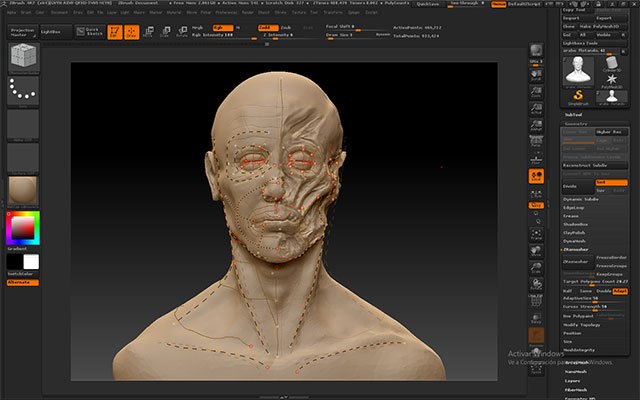Click the Alternate color button
This screenshot has width=640, height=400.
coord(23,282)
